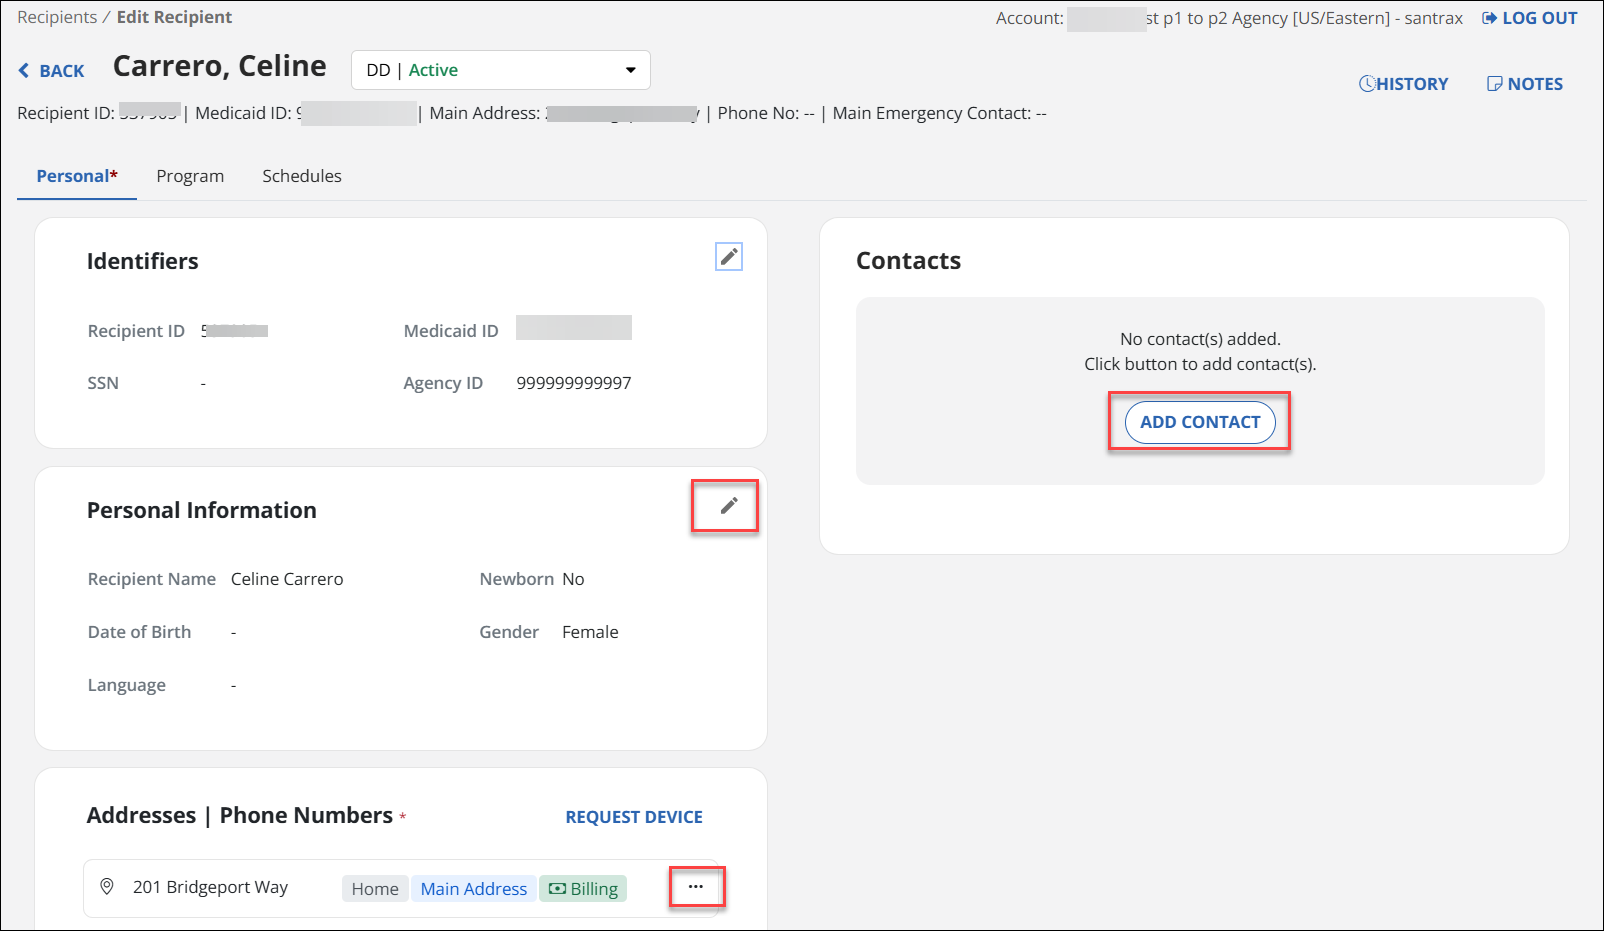Image resolution: width=1604 pixels, height=931 pixels.
Task: Expand the DD | Active status dropdown
Action: 500,70
